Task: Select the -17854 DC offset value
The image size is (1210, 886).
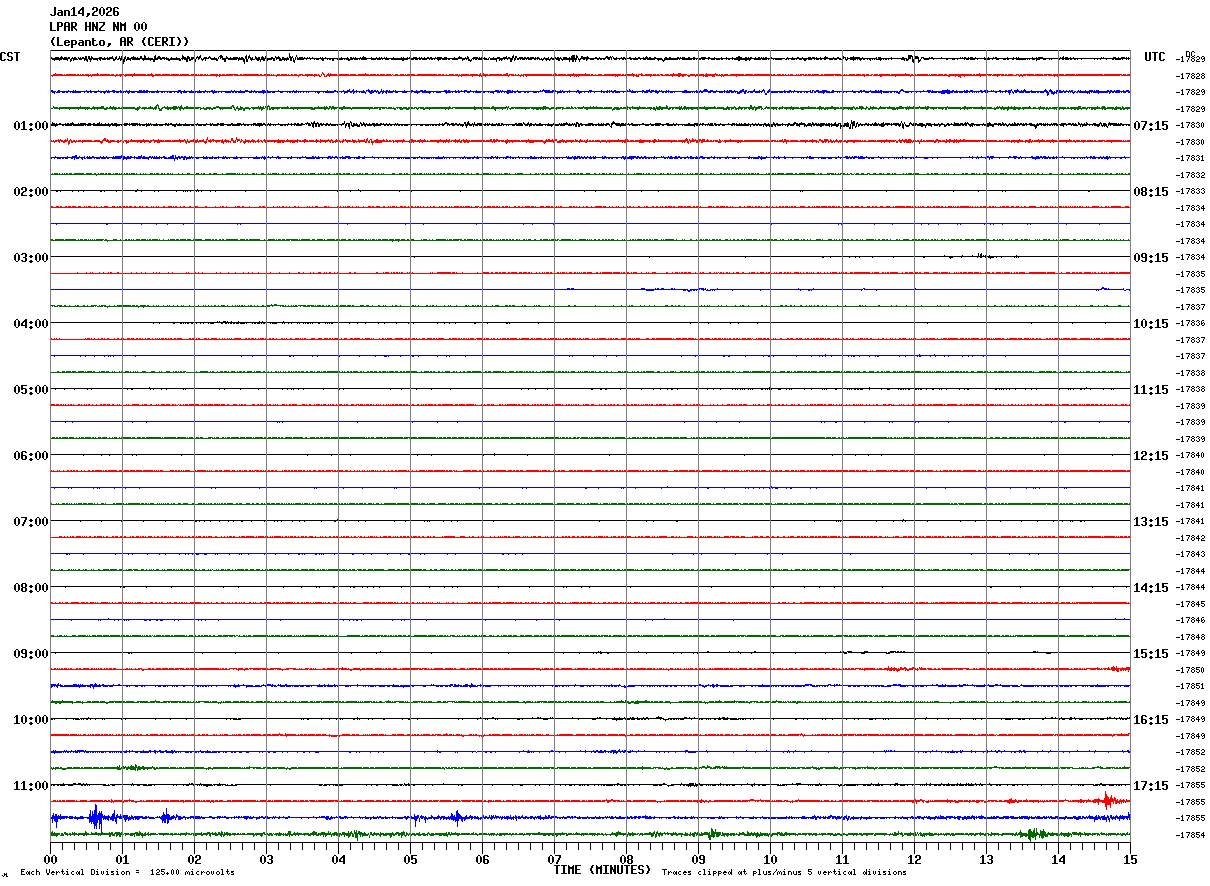Action: [x=1190, y=835]
